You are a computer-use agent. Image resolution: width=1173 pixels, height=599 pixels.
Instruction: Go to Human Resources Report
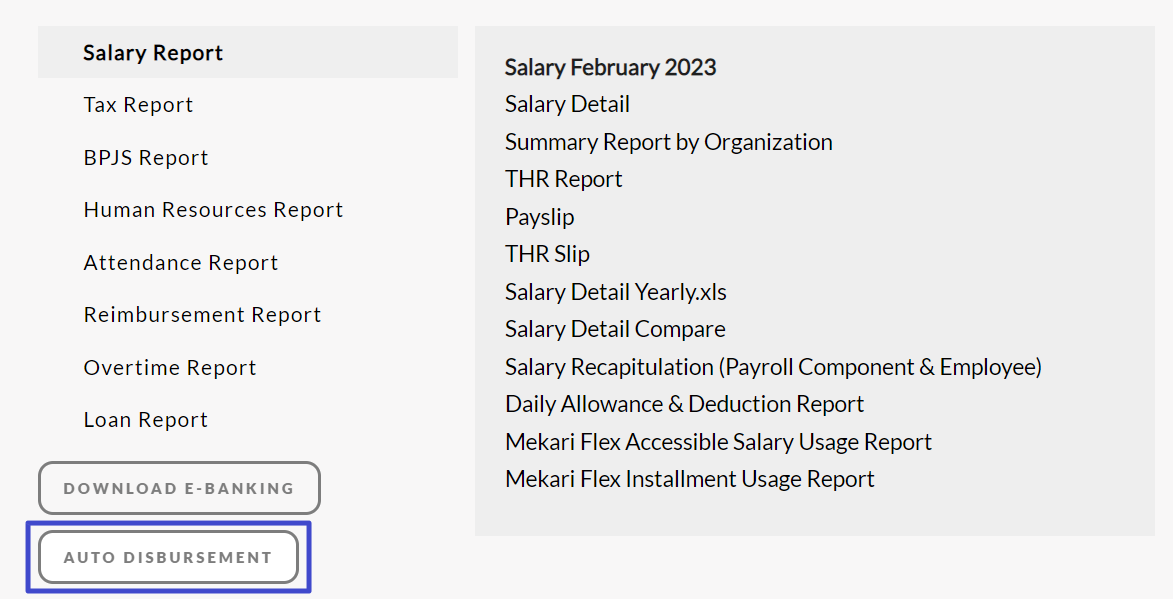point(213,210)
